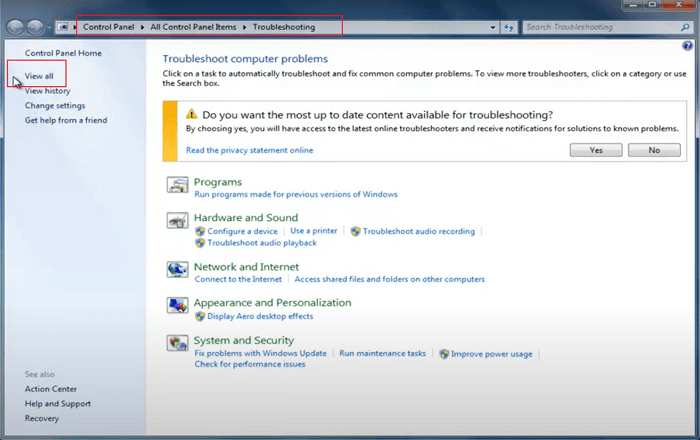Launch Troubleshoot audio playback
This screenshot has height=440, width=700.
pyautogui.click(x=261, y=243)
